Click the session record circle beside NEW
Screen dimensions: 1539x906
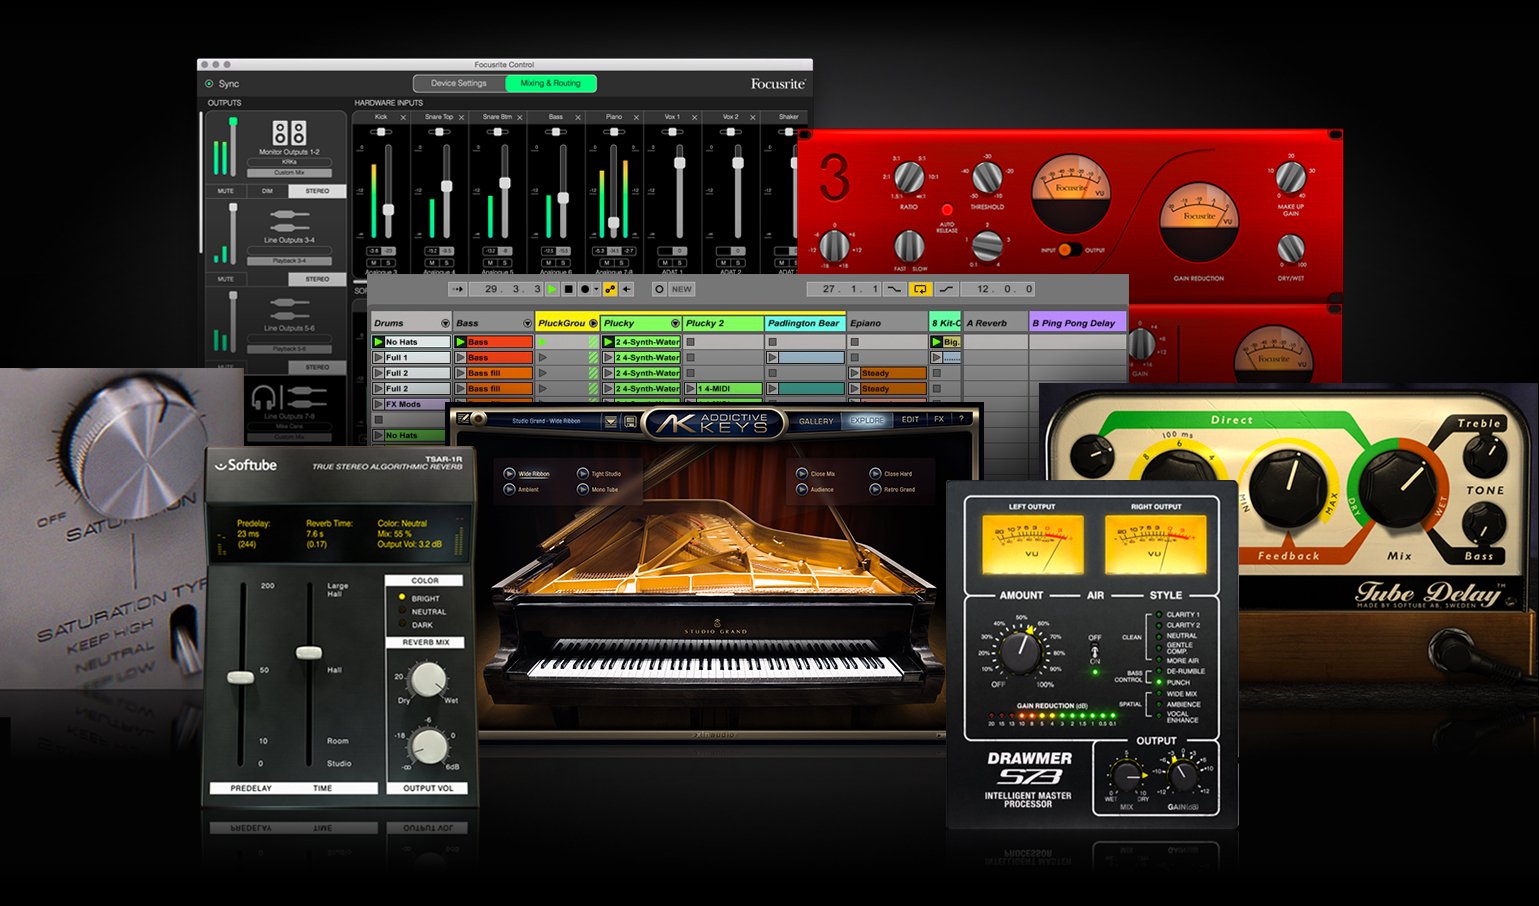click(659, 289)
